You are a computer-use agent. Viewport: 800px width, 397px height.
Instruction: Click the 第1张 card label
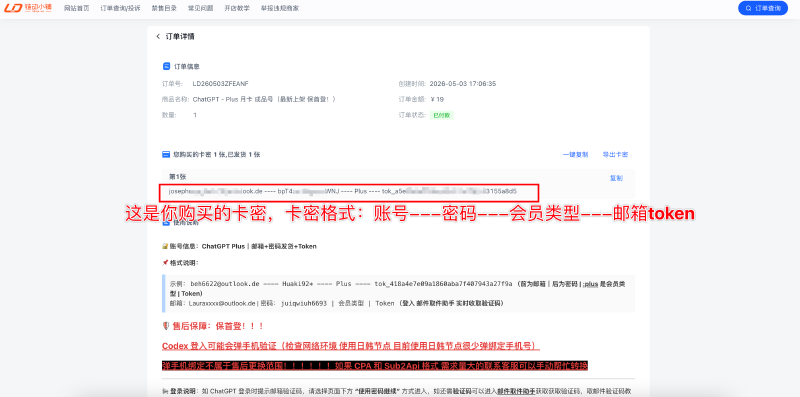(x=178, y=177)
